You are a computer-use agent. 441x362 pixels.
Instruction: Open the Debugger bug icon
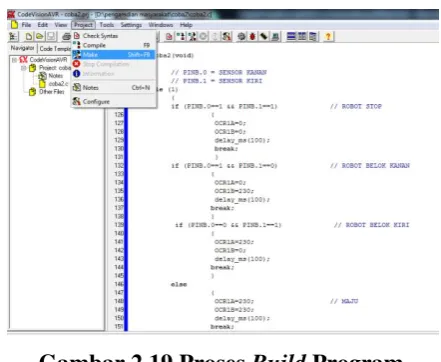252,36
